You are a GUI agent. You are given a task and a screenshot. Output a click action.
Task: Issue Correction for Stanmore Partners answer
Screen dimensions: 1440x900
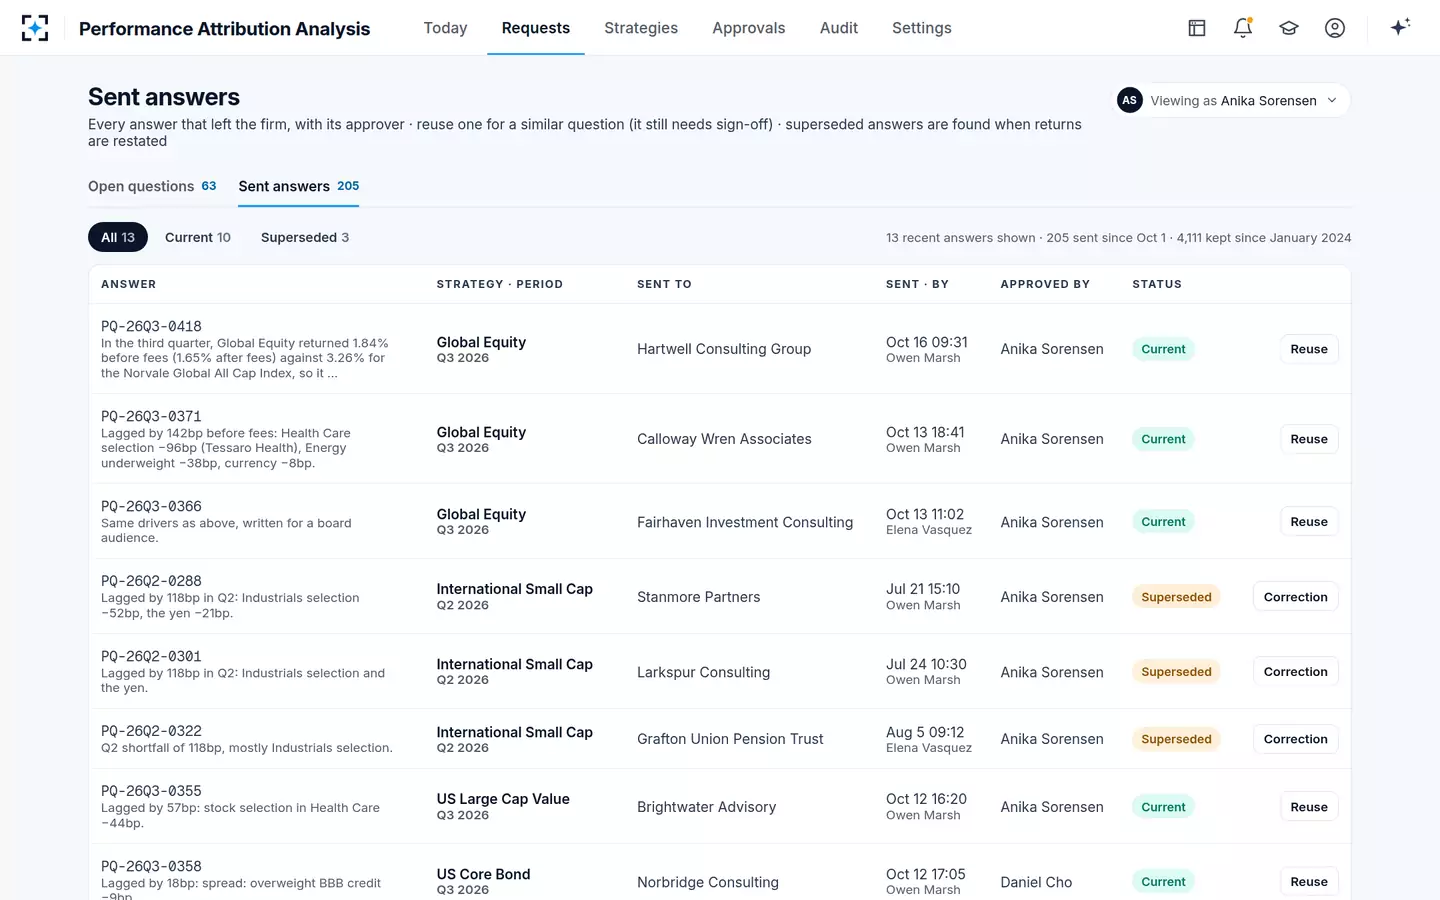pos(1295,597)
